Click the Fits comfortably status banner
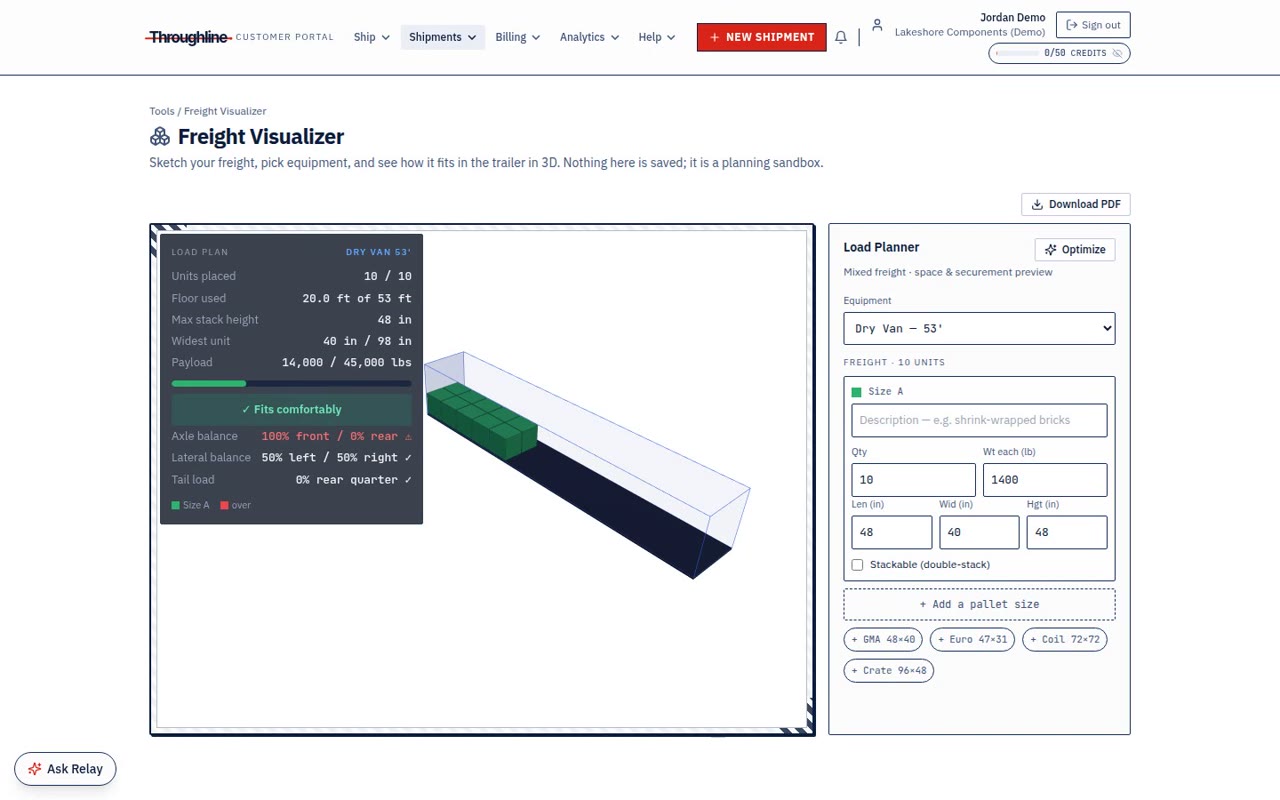 [x=291, y=409]
